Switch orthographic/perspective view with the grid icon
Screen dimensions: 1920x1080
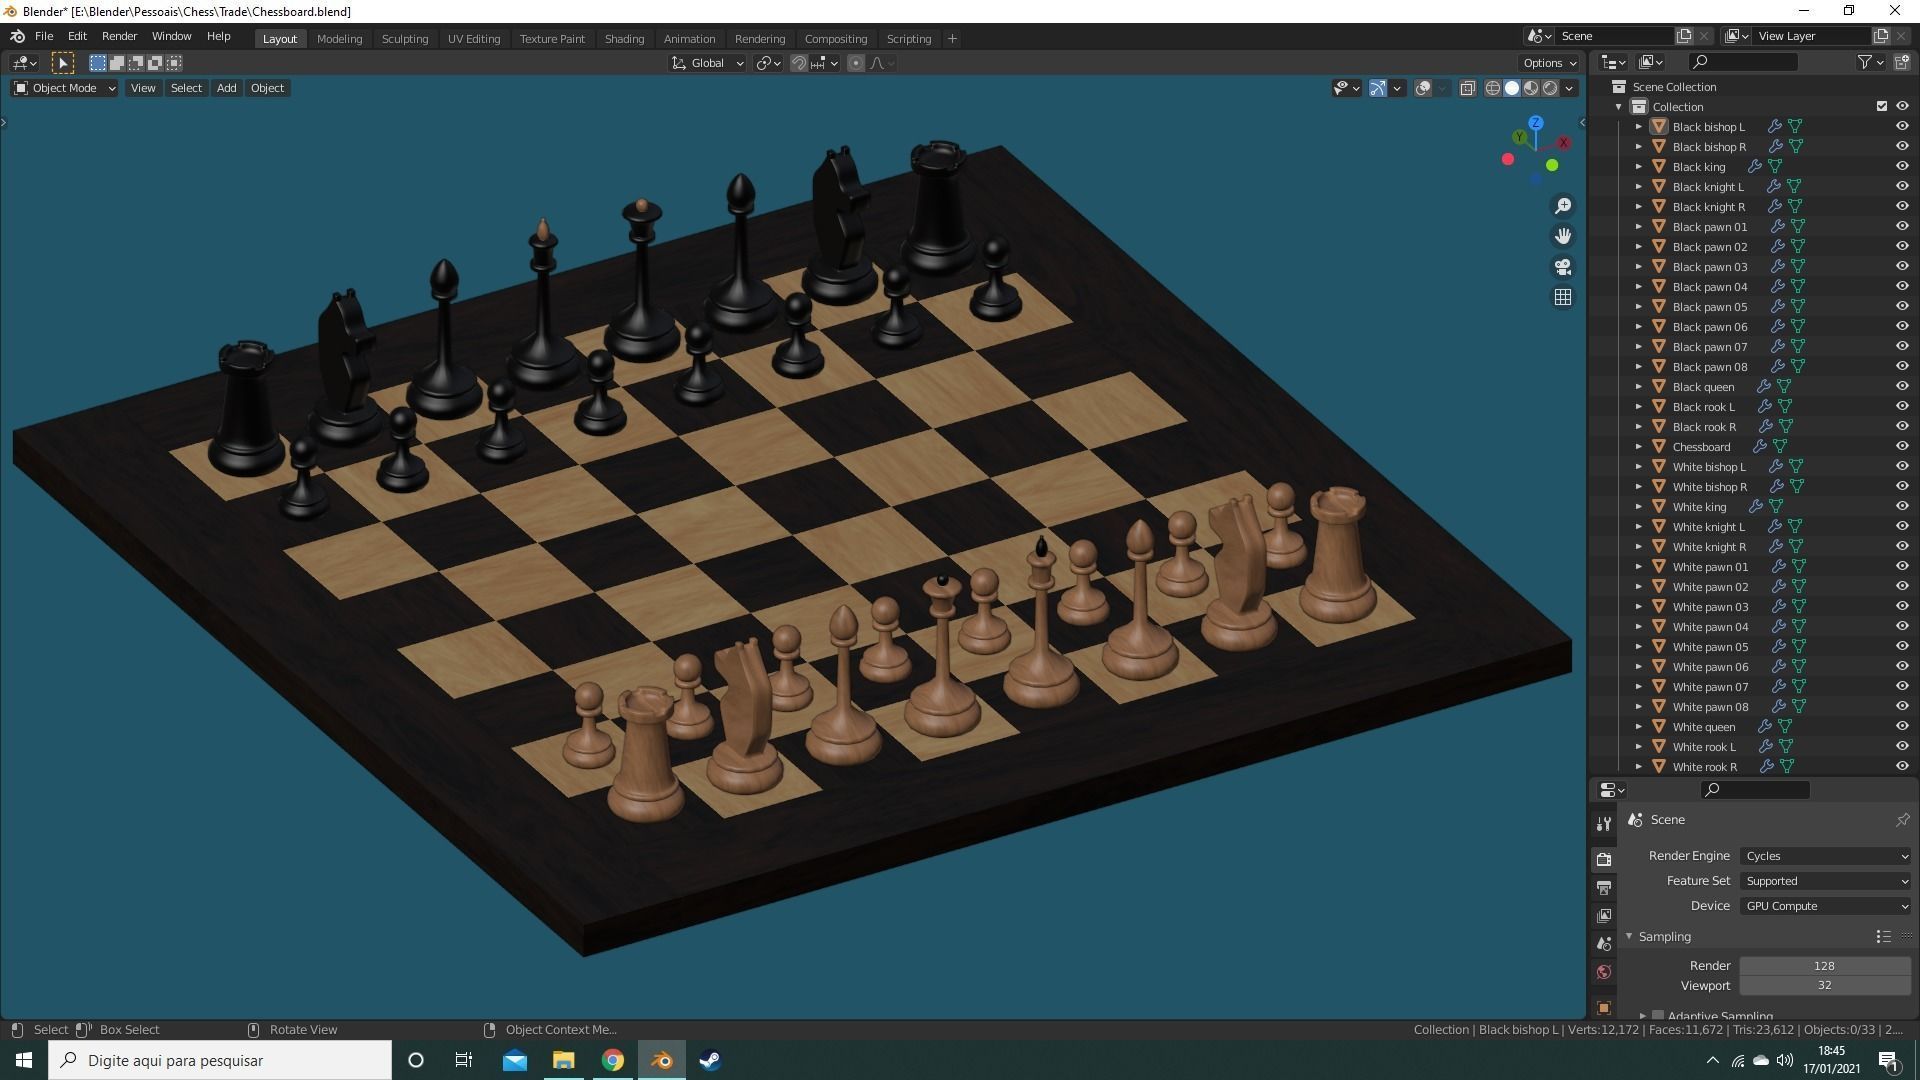click(x=1563, y=297)
